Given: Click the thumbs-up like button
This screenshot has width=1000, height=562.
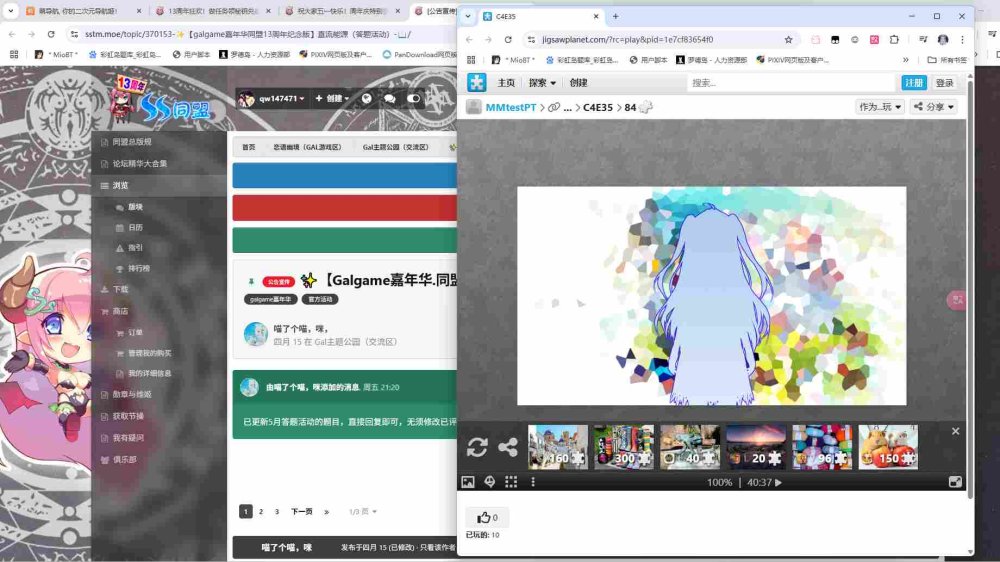Looking at the screenshot, I should [487, 517].
